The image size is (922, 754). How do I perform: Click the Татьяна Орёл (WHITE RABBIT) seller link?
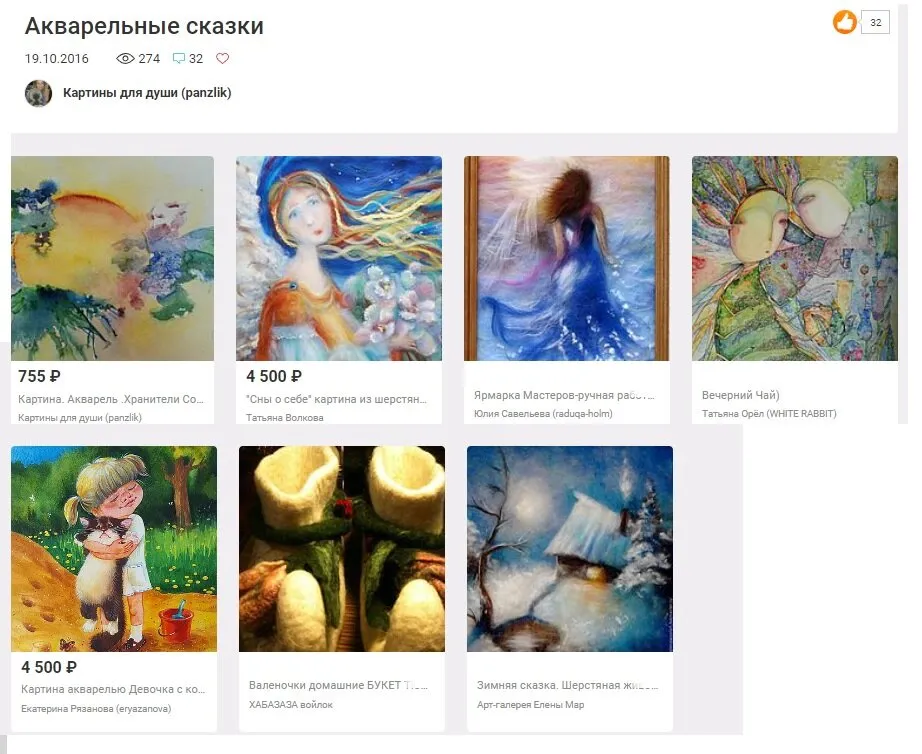pos(769,413)
